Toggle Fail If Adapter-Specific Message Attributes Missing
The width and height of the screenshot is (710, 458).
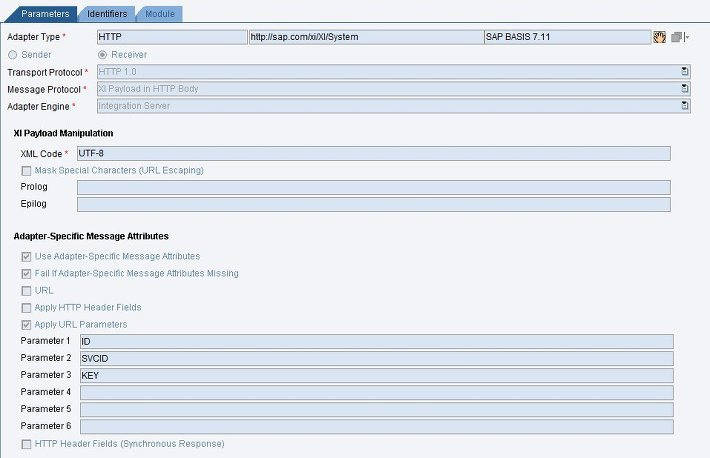26,274
